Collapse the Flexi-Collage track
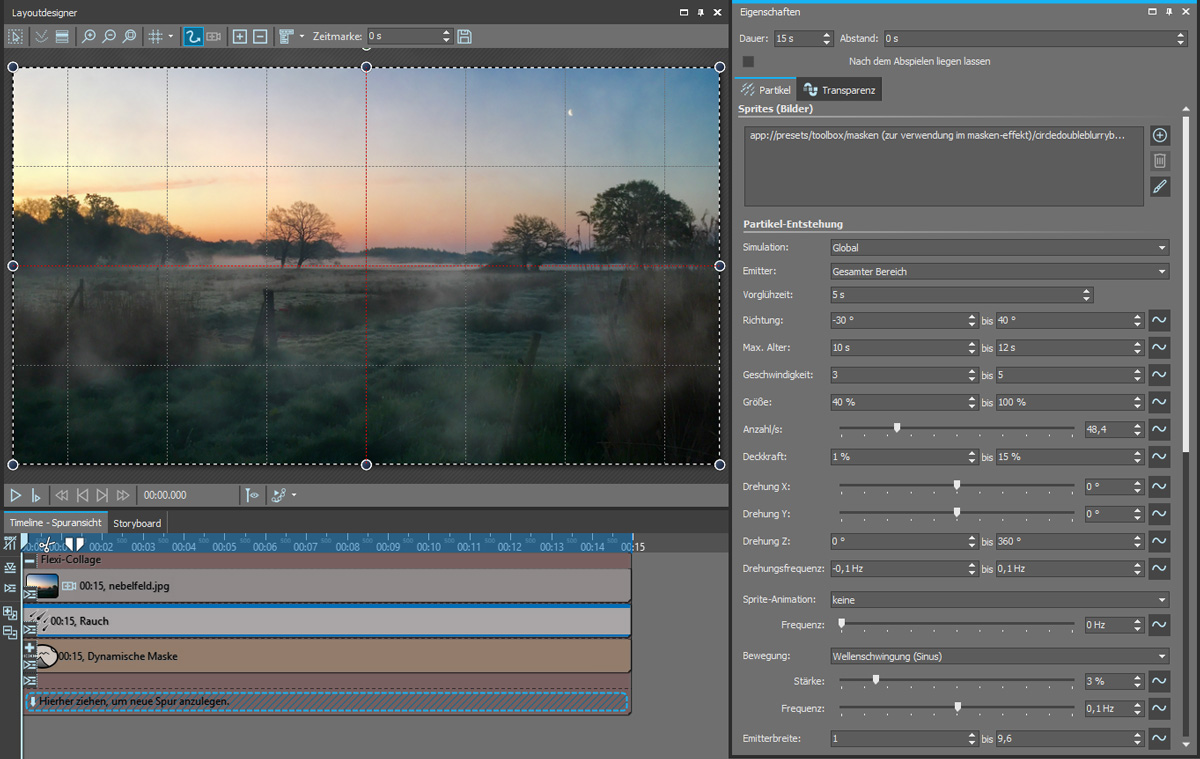The height and width of the screenshot is (759, 1200). tap(30, 560)
